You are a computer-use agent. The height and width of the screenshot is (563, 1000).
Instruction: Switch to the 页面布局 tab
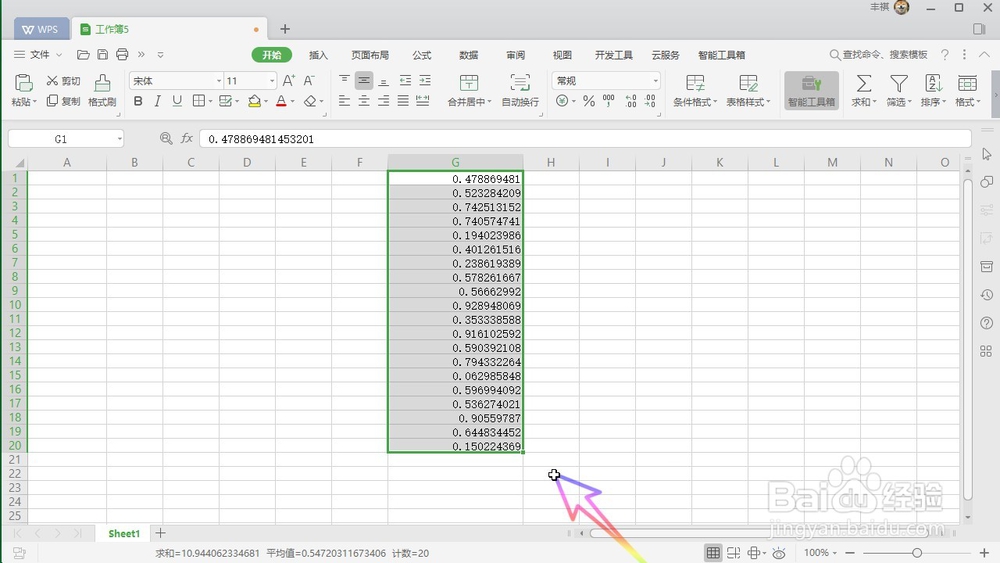[x=370, y=55]
